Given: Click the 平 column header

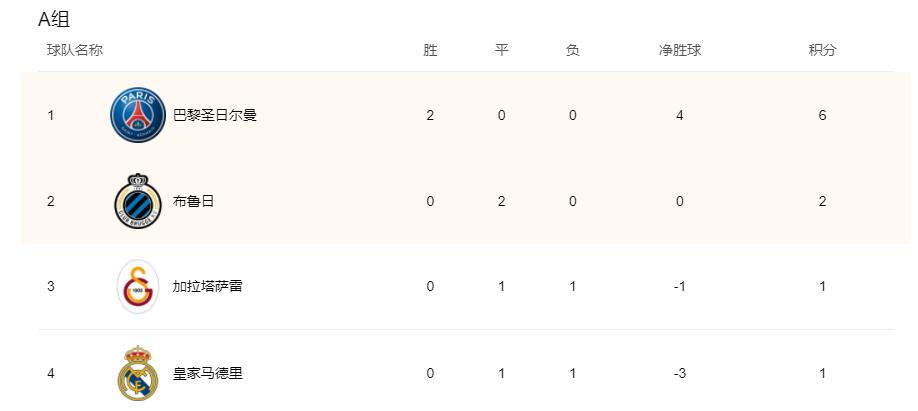Looking at the screenshot, I should pyautogui.click(x=502, y=50).
